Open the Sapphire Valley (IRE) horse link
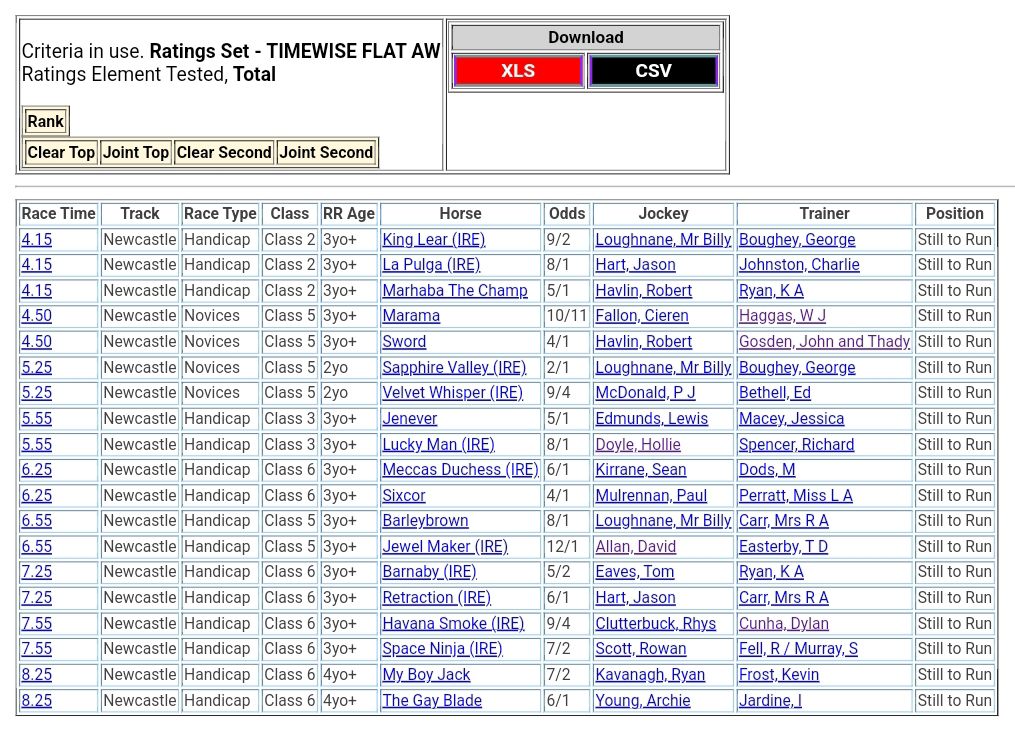Viewport: 1015px width, 731px height. click(x=453, y=368)
